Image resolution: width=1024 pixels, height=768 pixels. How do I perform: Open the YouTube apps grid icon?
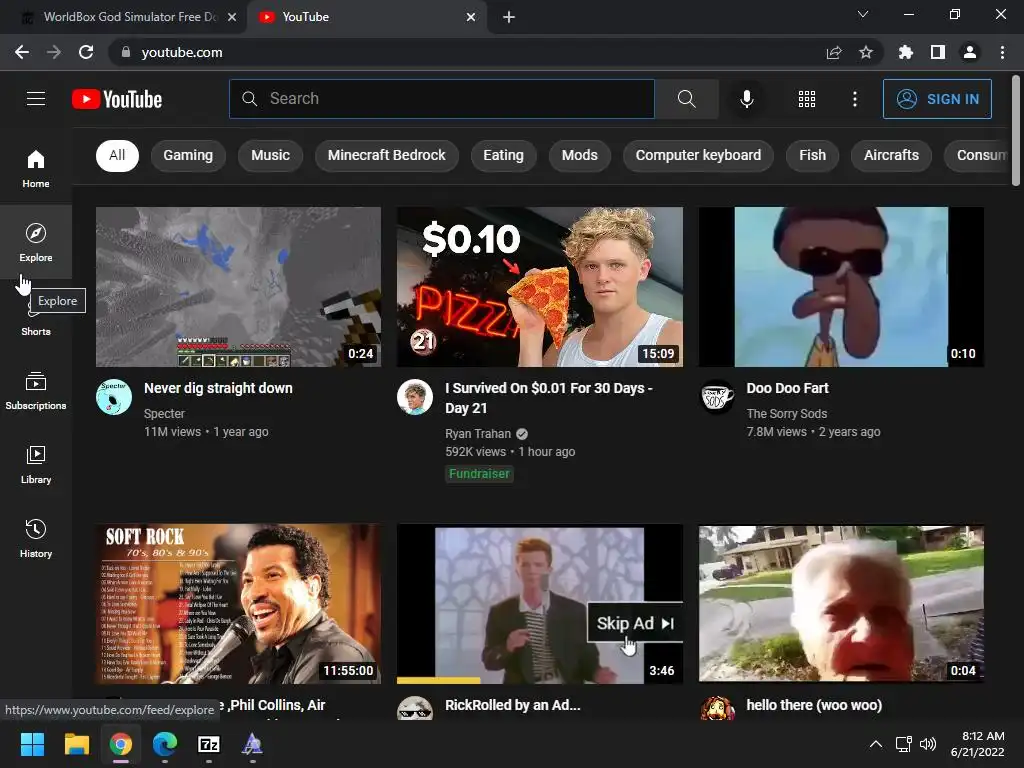(x=807, y=99)
